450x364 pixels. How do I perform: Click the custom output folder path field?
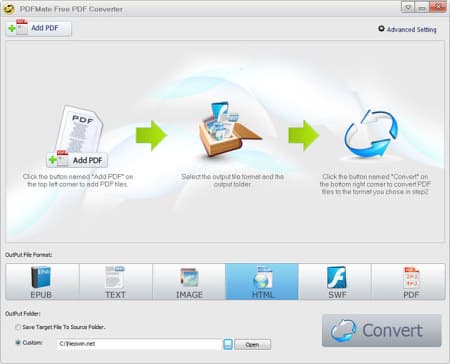point(139,344)
